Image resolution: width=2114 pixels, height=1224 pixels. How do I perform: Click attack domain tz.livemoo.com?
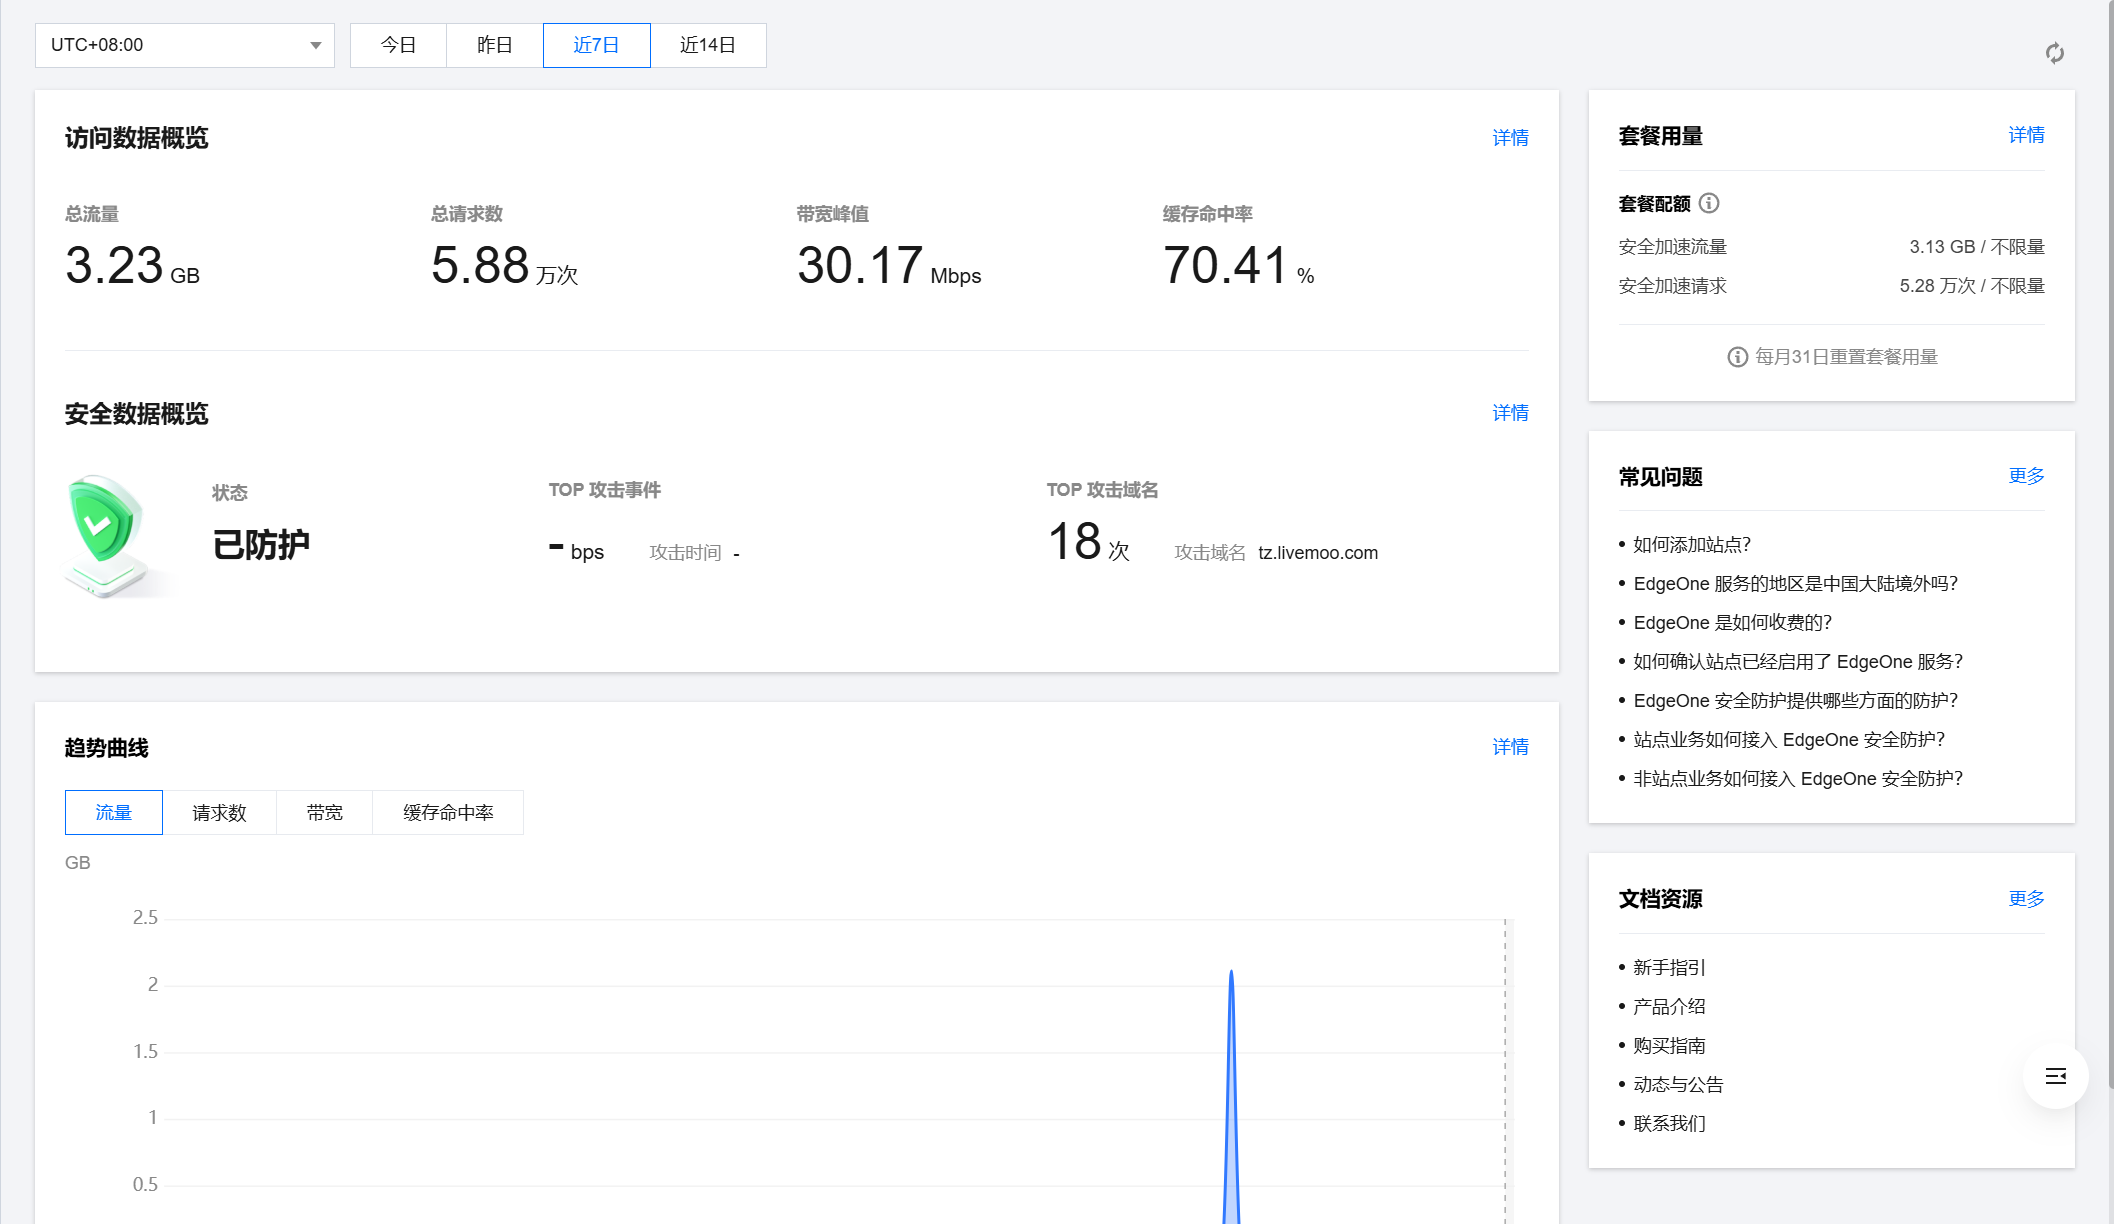pos(1318,553)
